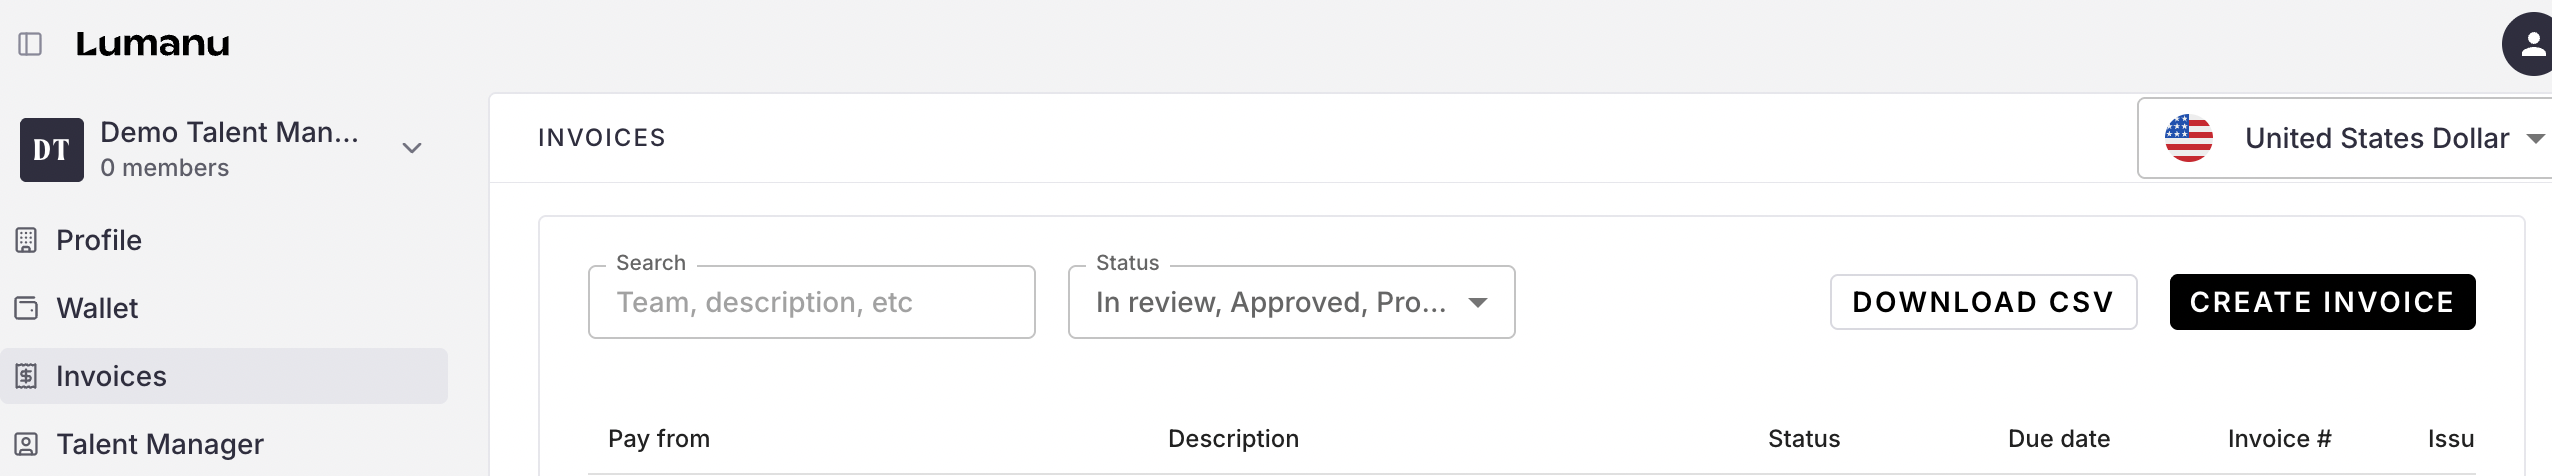Open the user account avatar menu
This screenshot has height=476, width=2552.
tap(2529, 44)
